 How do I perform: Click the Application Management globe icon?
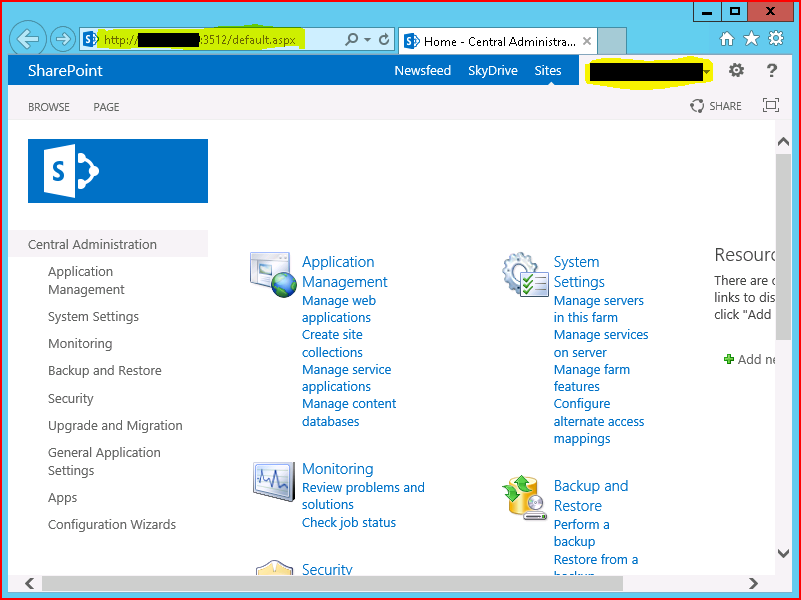pyautogui.click(x=273, y=275)
